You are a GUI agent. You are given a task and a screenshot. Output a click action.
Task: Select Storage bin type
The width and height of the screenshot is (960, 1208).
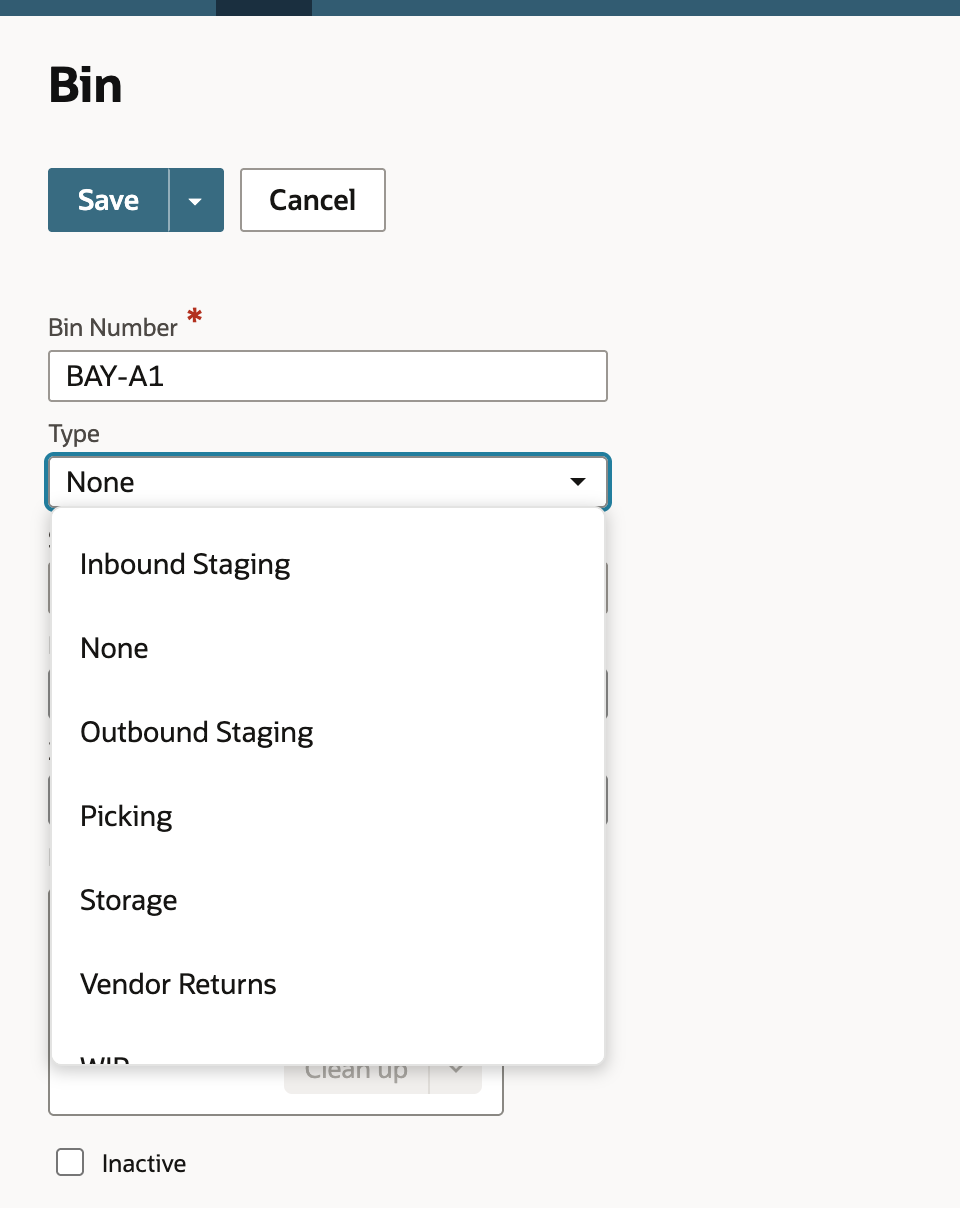(328, 900)
